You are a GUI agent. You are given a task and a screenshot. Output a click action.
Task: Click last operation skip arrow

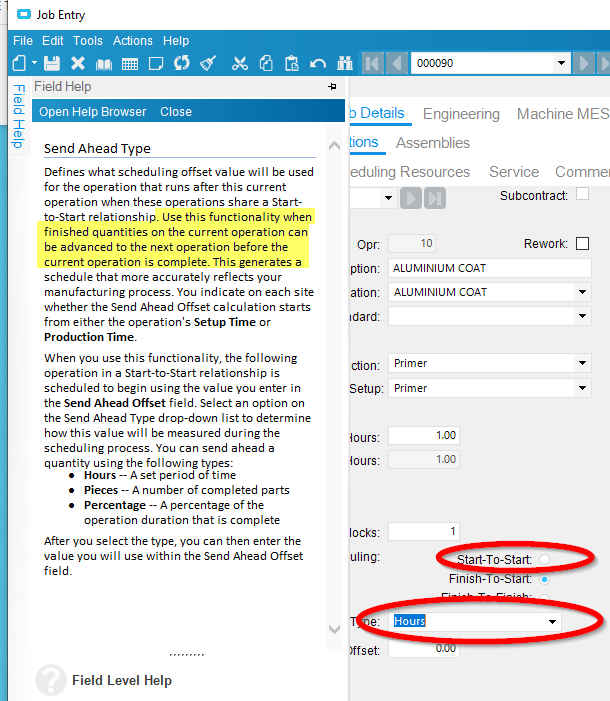click(x=435, y=198)
